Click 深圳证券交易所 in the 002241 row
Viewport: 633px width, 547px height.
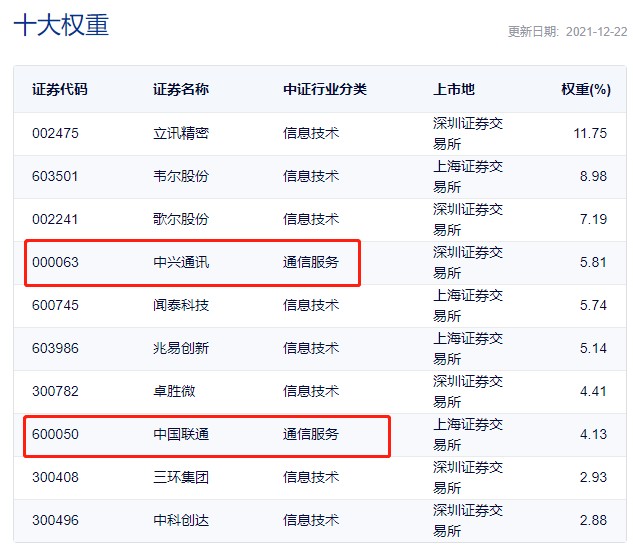click(468, 220)
